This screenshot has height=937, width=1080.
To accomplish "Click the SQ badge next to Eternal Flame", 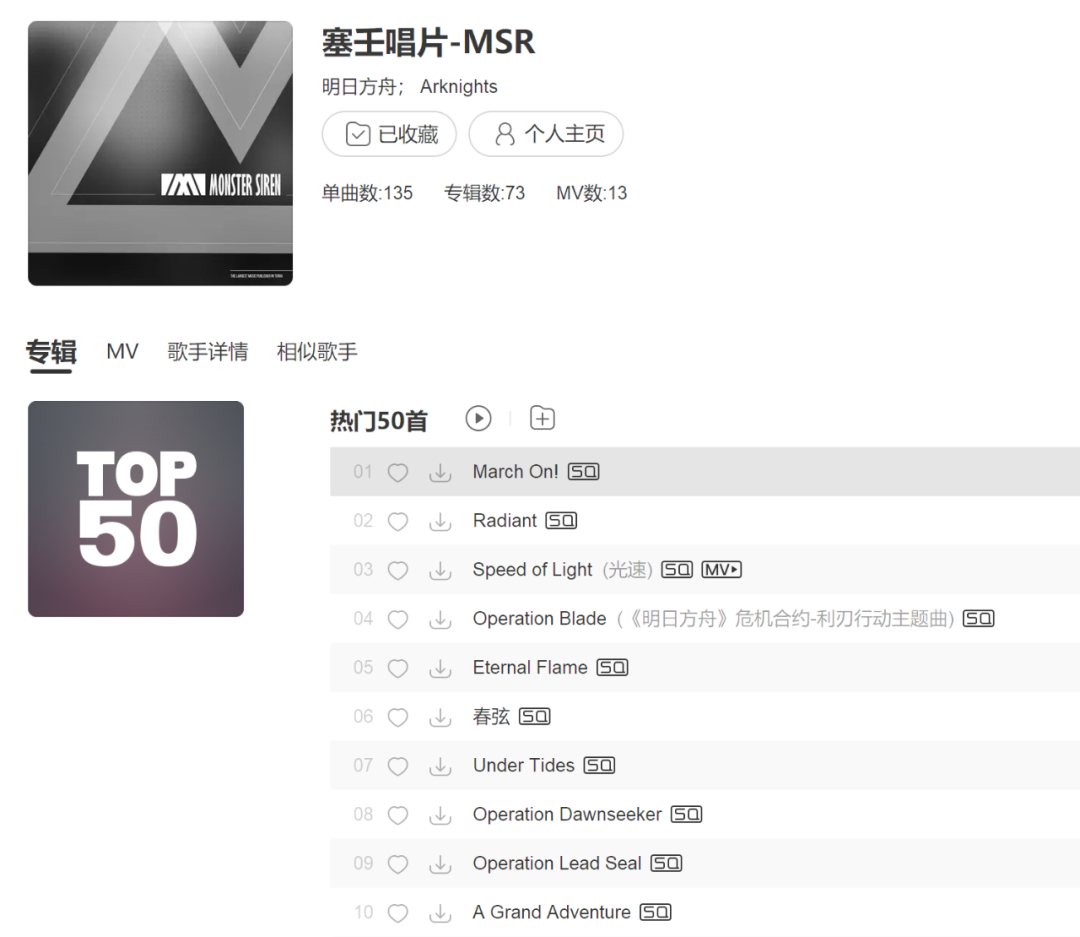I will pos(612,668).
